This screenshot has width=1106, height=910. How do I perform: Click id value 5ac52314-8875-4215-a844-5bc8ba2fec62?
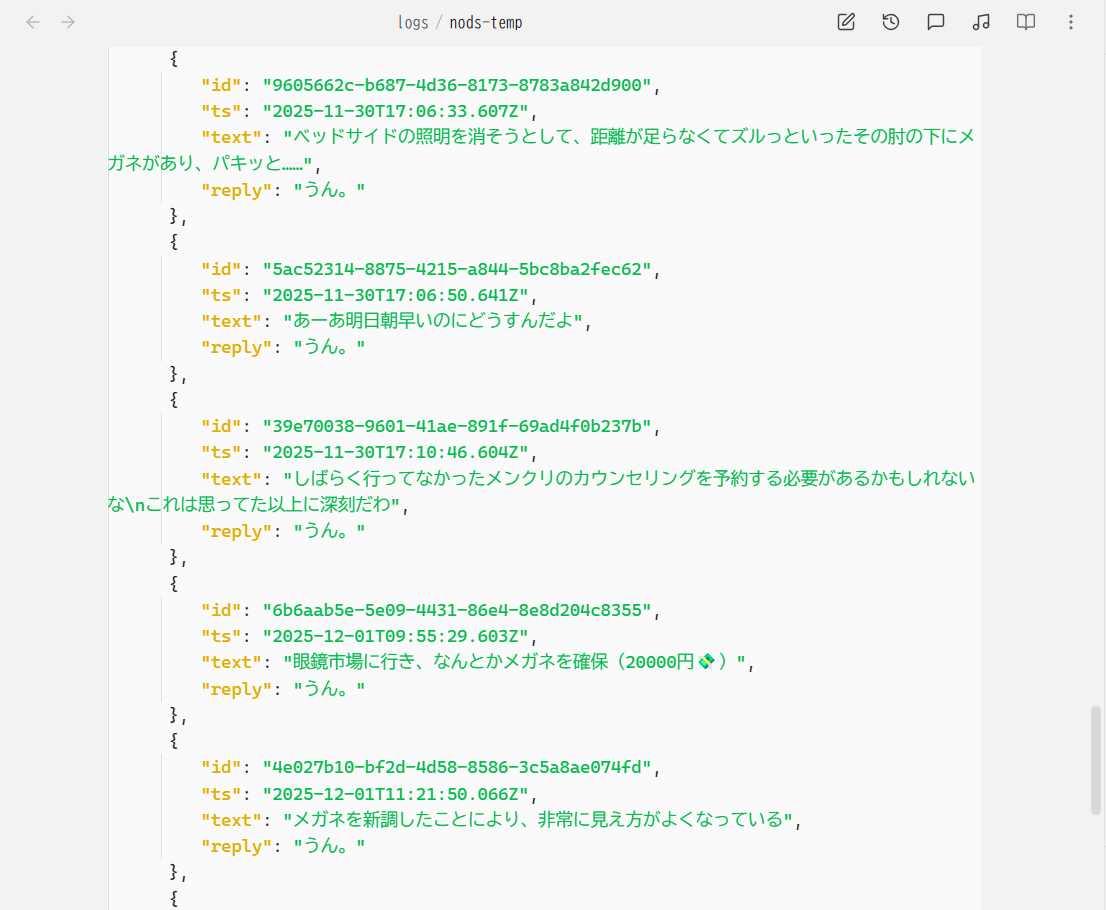(457, 269)
